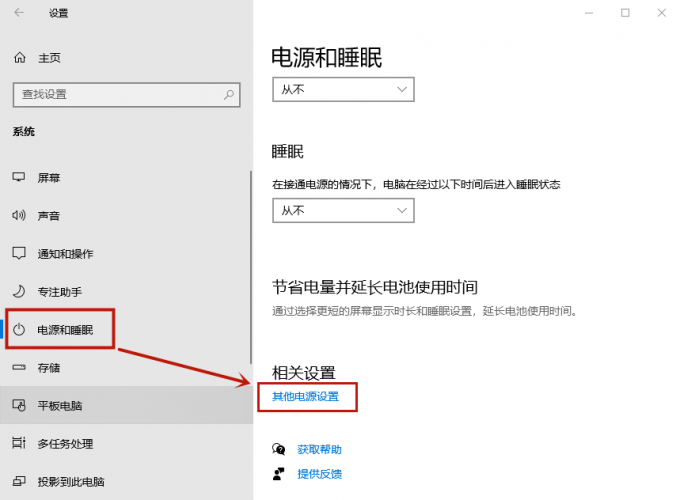
Task: Select the Display (屏幕) monitor icon
Action: tap(19, 177)
